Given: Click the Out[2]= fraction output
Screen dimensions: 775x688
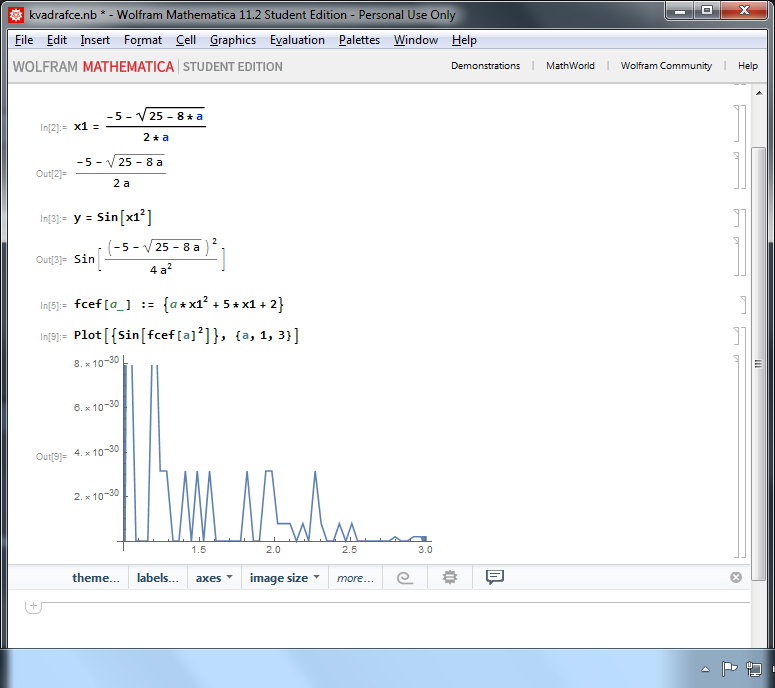Looking at the screenshot, I should coord(121,172).
